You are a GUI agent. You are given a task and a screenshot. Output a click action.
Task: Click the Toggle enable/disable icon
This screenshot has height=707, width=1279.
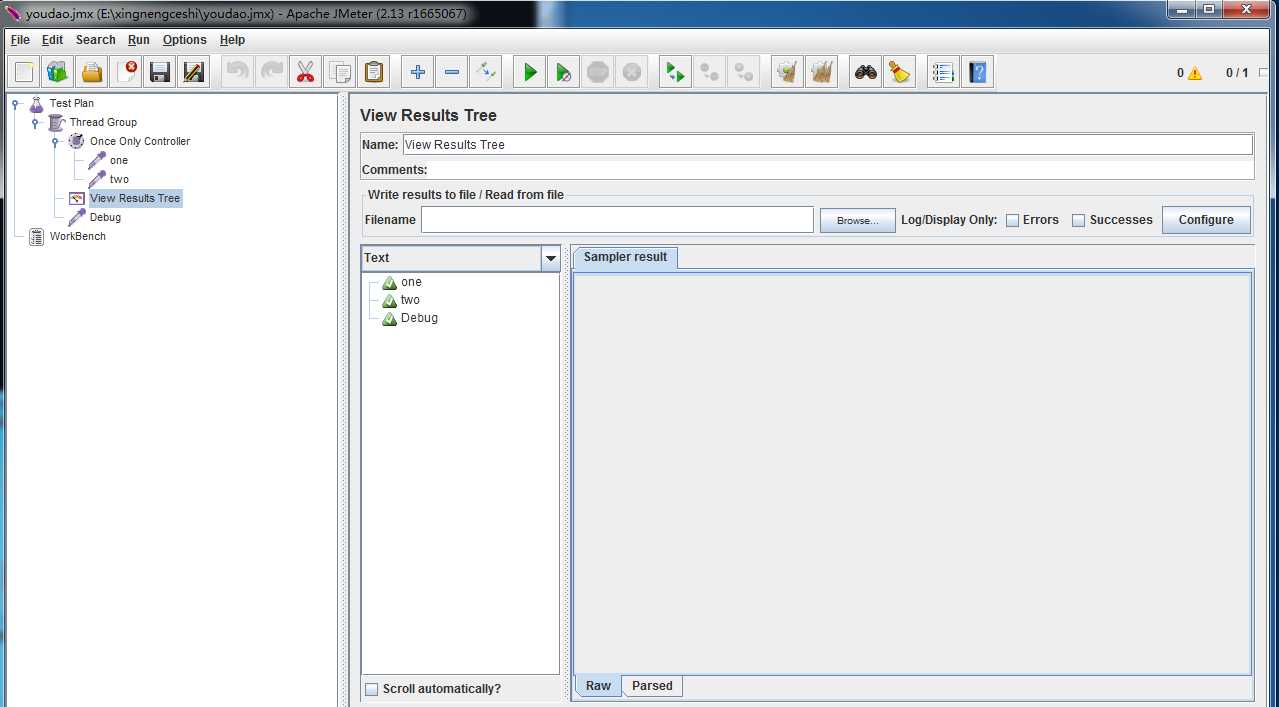click(x=486, y=72)
